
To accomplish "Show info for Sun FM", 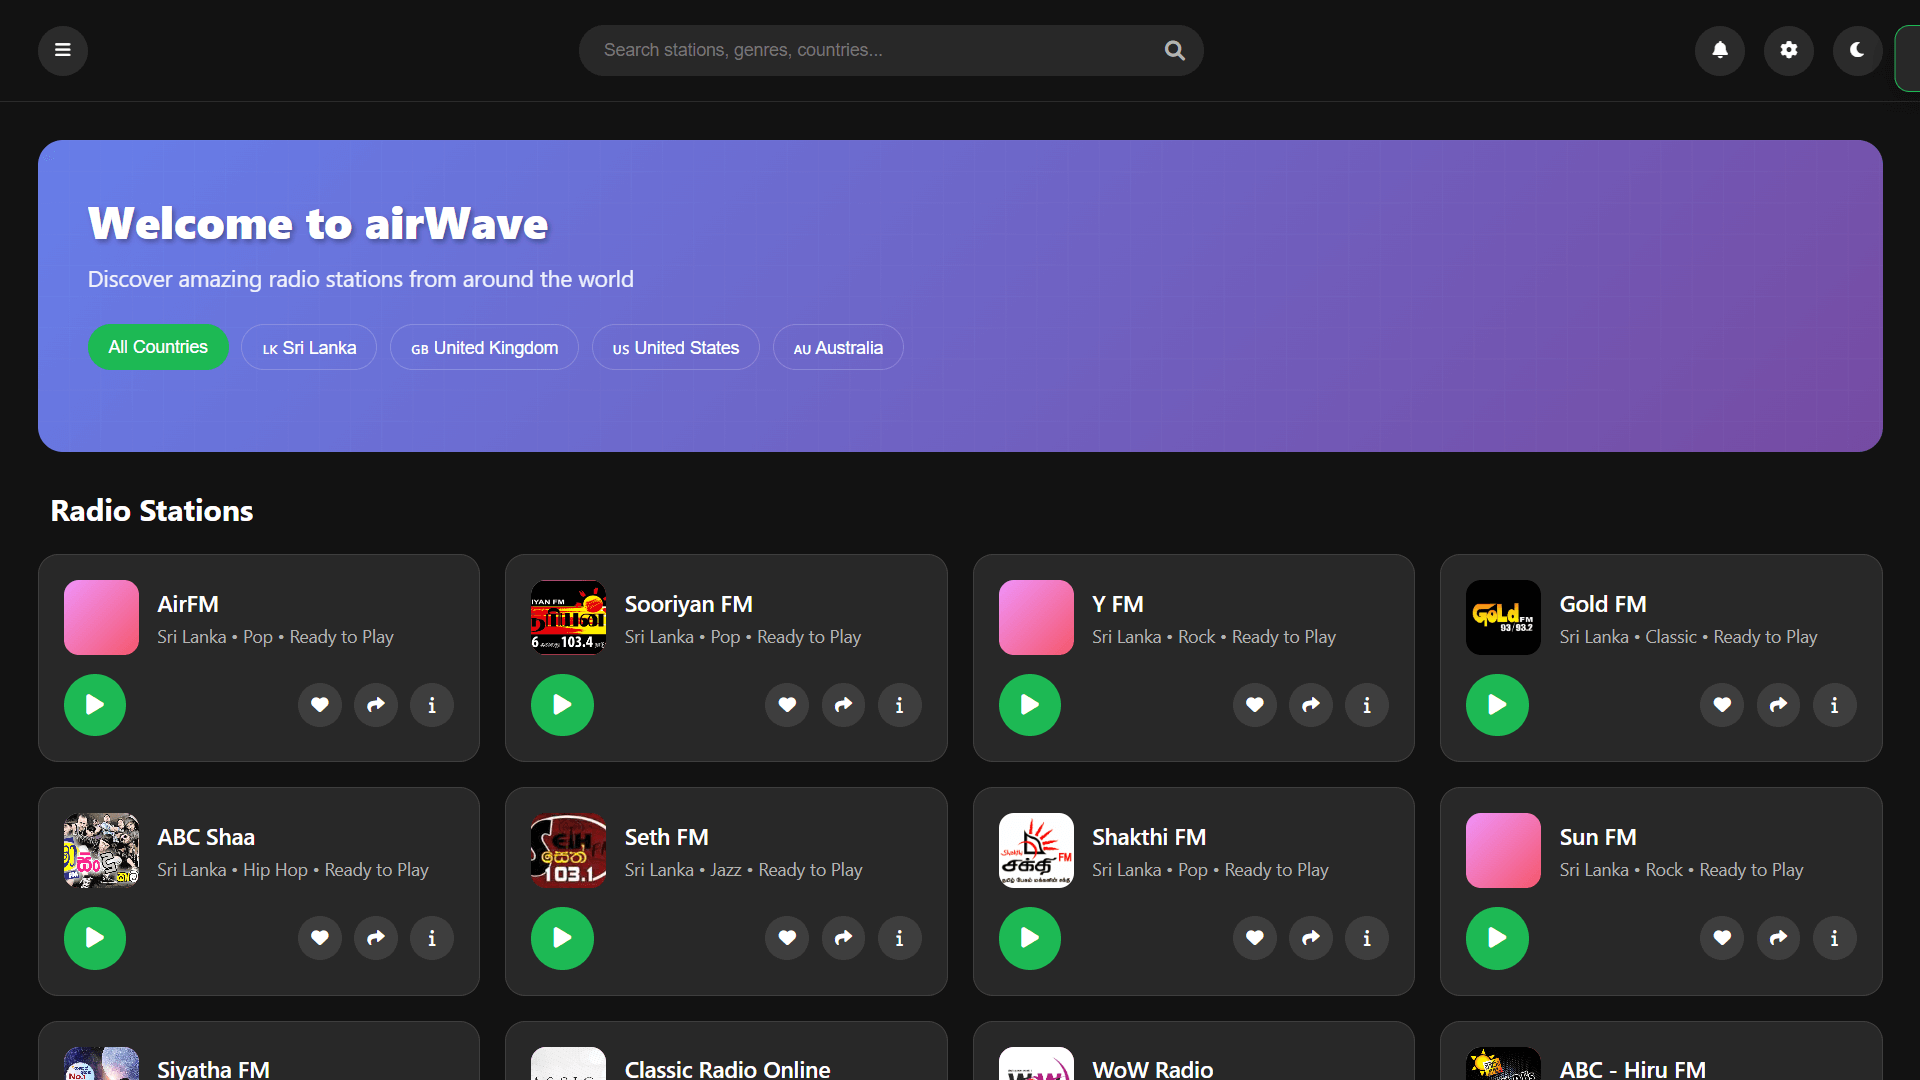I will click(x=1834, y=938).
